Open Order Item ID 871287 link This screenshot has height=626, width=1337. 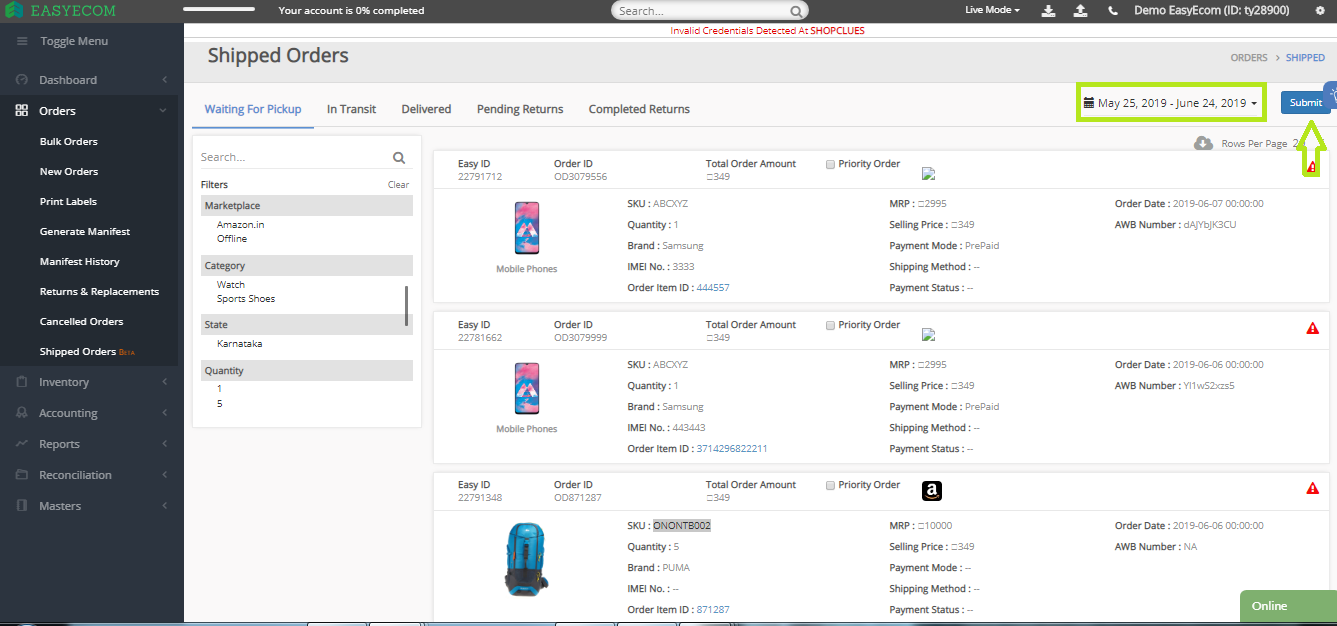pos(713,610)
